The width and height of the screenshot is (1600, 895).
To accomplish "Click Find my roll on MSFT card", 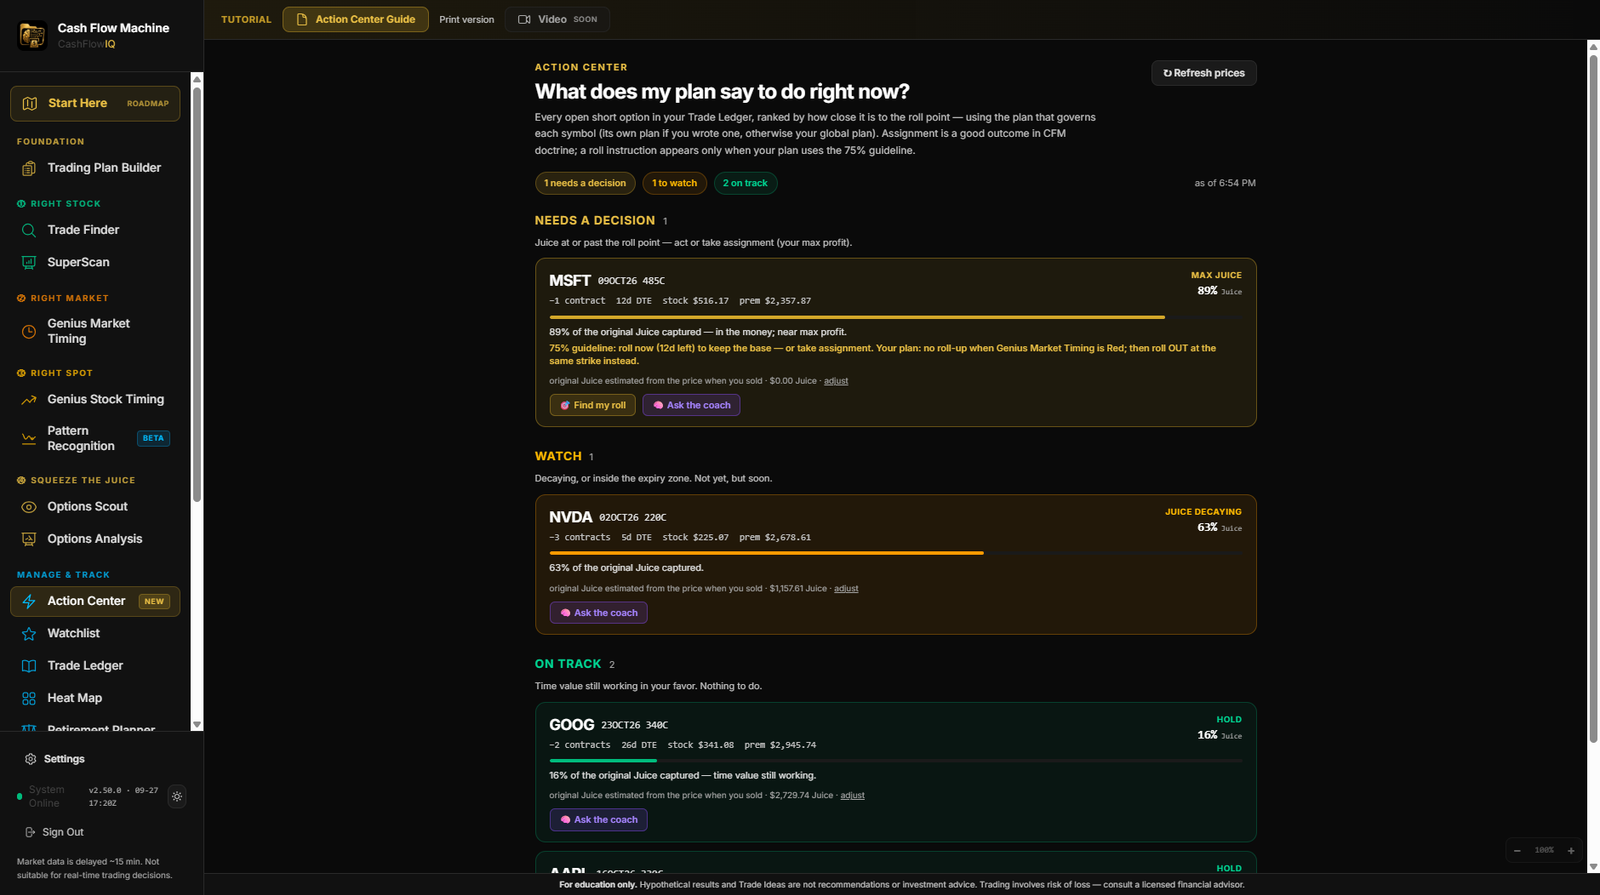I will 593,405.
